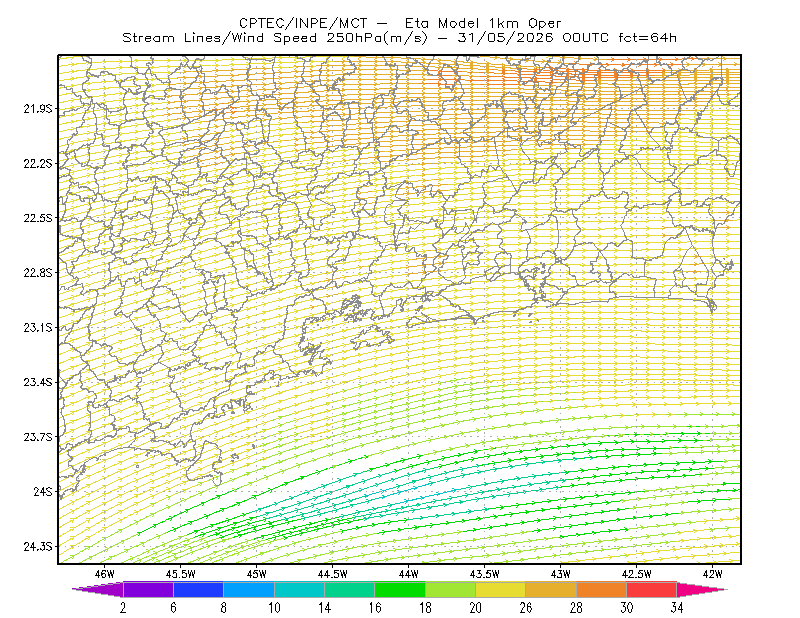Screen dimensions: 800x618
Task: Click the purple 2-6 legend color block
Action: coord(148,589)
